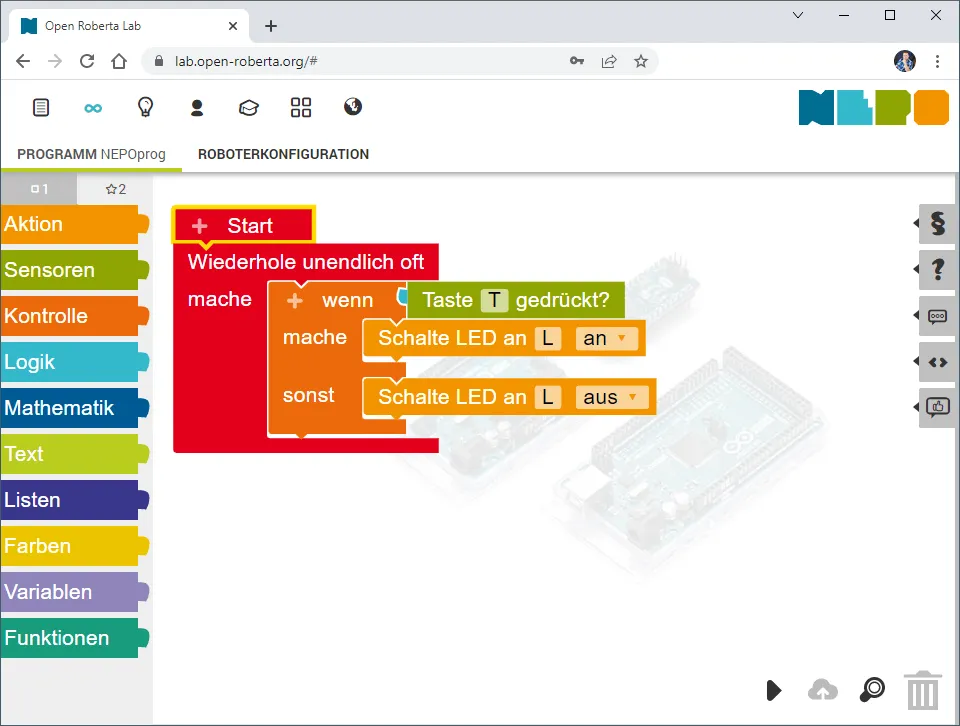Run the program with the play button

tap(773, 690)
